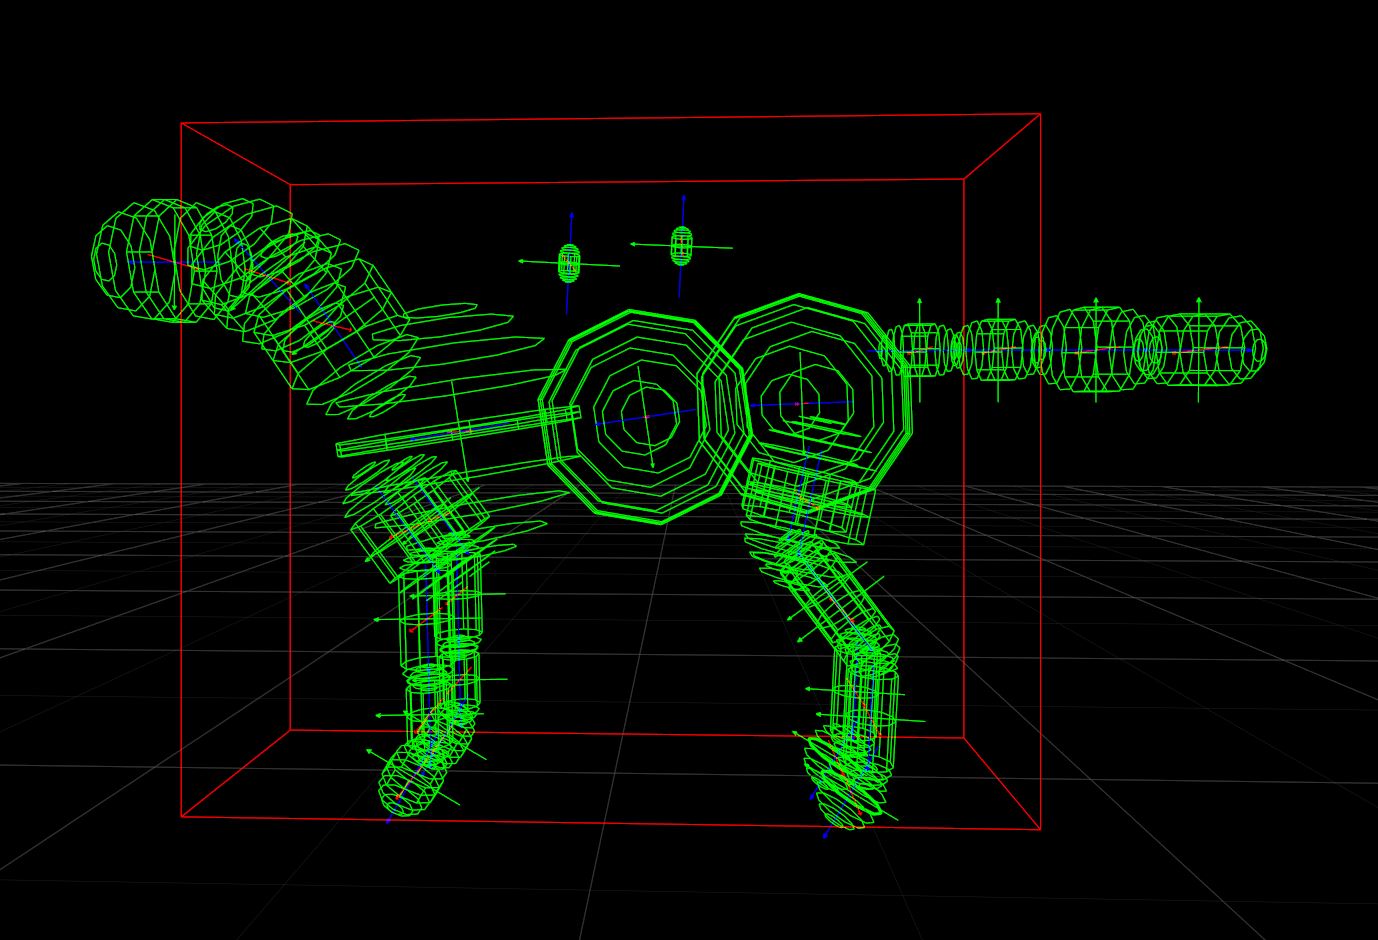The image size is (1378, 940).
Task: Click the red bounding box top-right front corner
Action: (x=1041, y=114)
